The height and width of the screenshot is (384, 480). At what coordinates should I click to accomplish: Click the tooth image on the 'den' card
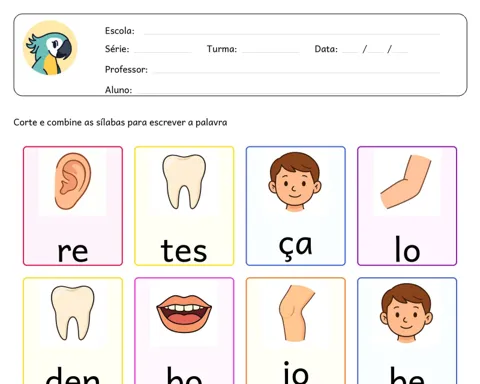(x=73, y=312)
